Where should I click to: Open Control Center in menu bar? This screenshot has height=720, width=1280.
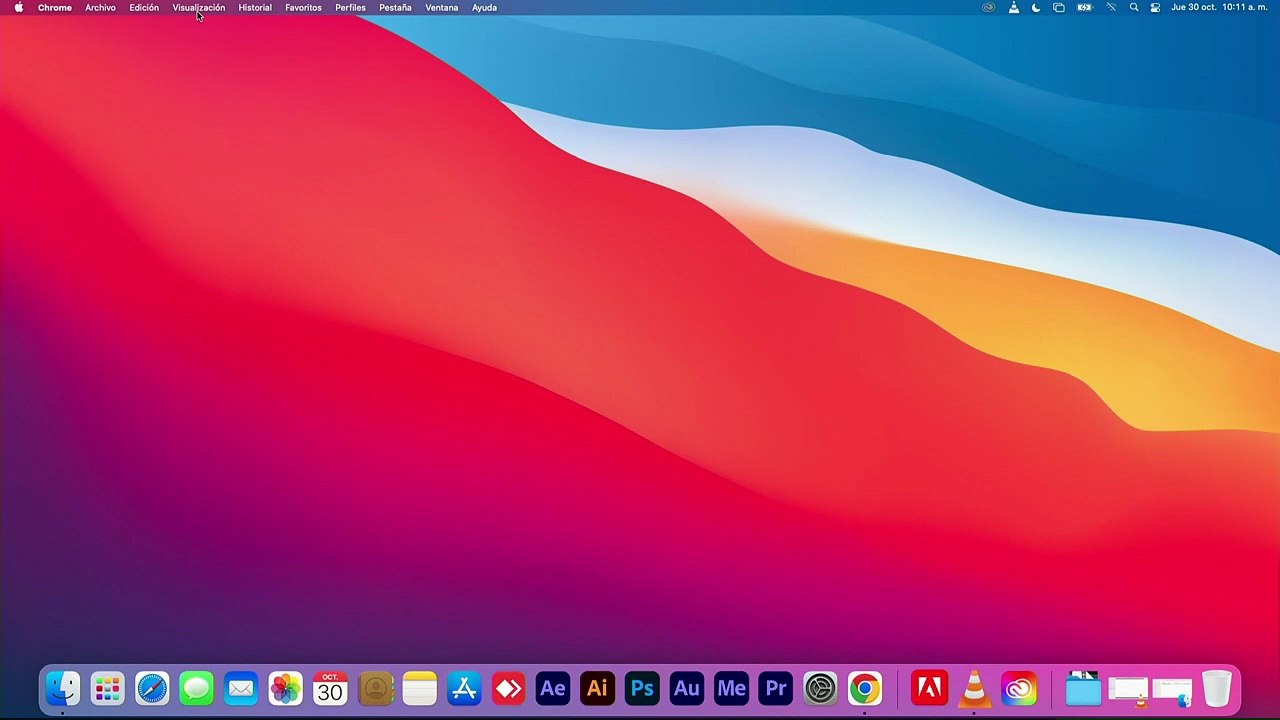point(1155,8)
